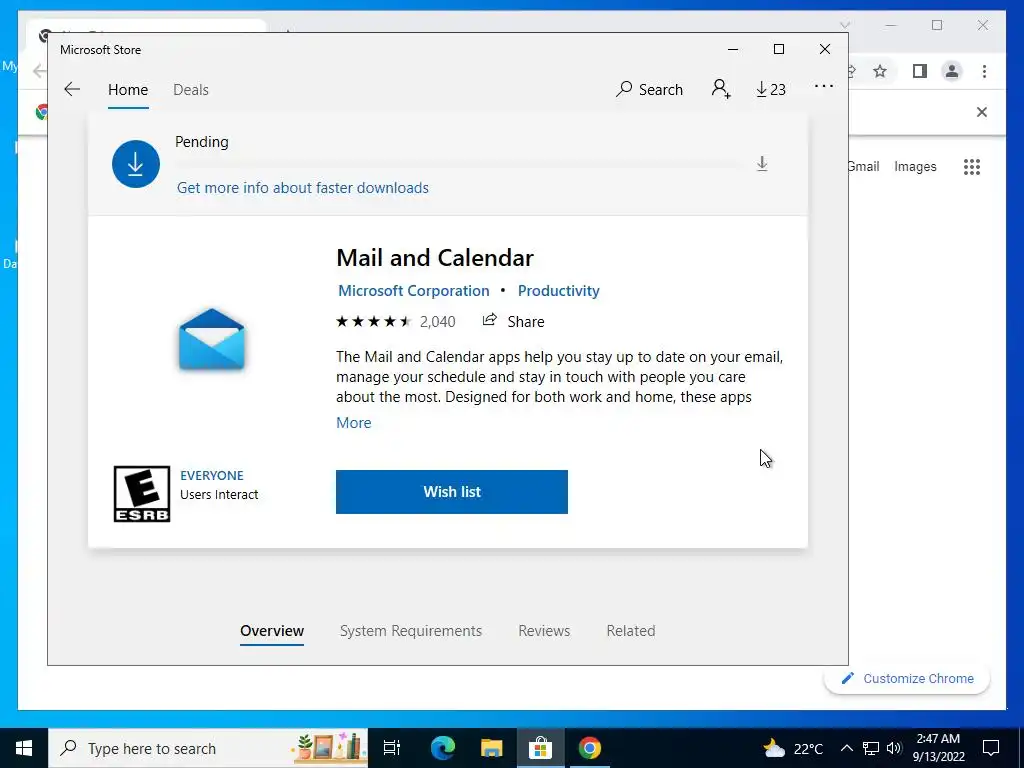Click Microsoft Store taskbar icon
Viewport: 1024px width, 768px height.
[x=540, y=748]
